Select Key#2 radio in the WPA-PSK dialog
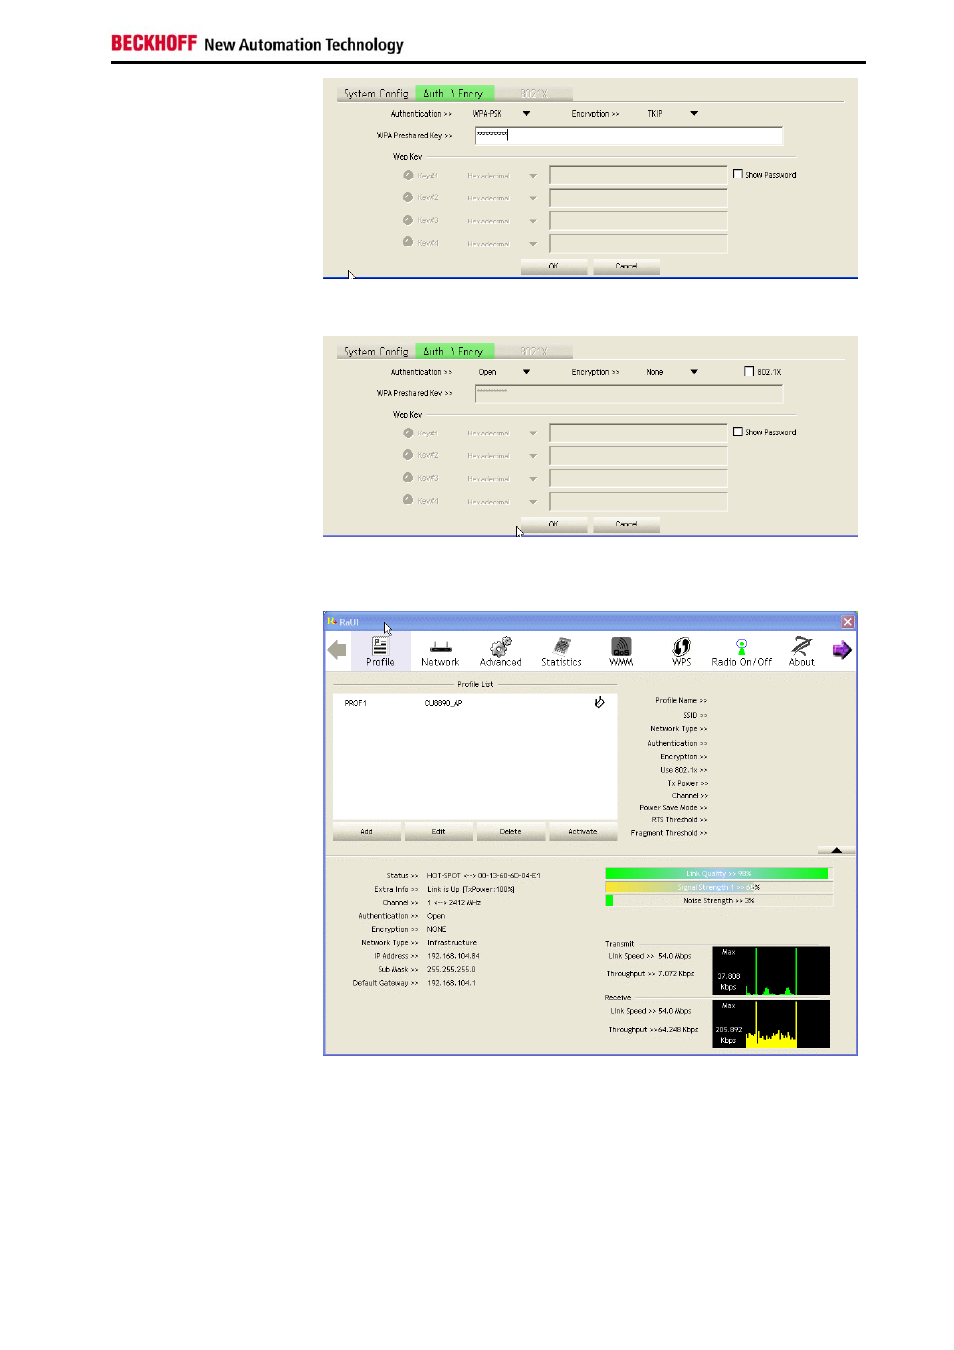This screenshot has height=1350, width=954. [x=408, y=197]
